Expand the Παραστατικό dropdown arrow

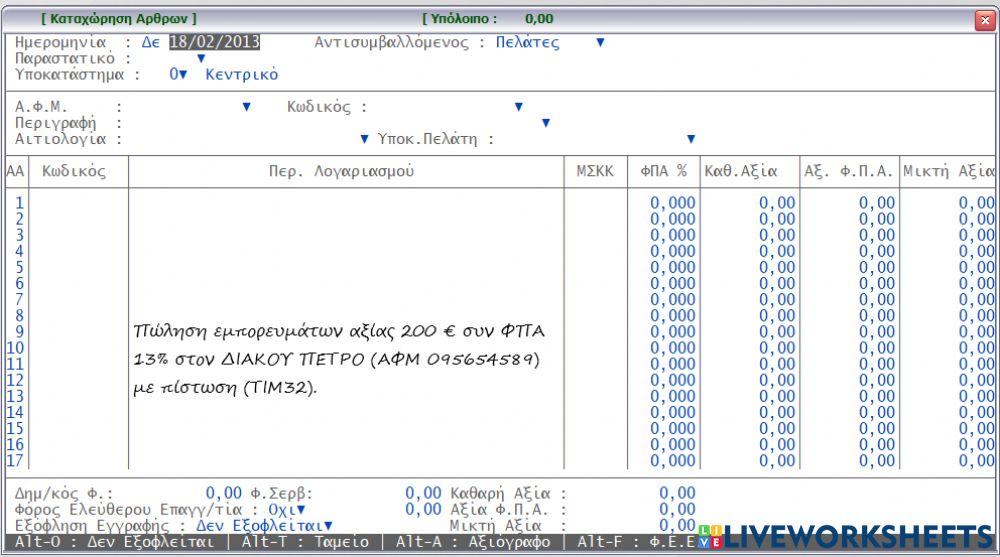[x=201, y=58]
